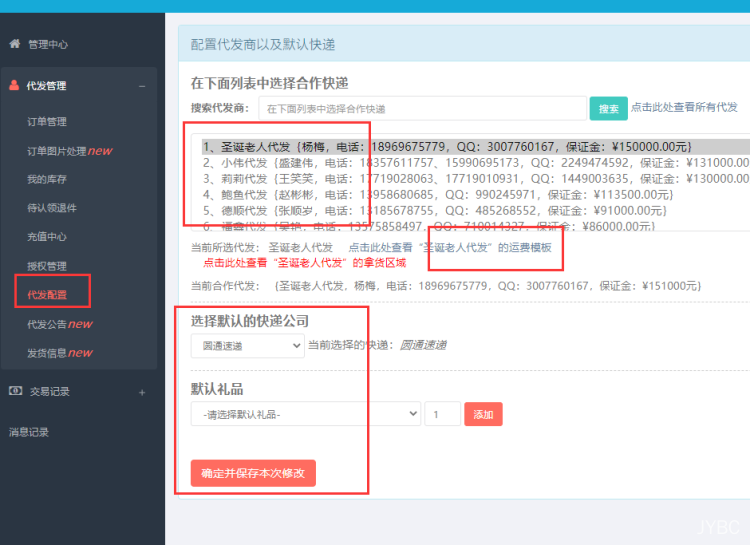Open the 请选择默认礼品 gift dropdown
Image resolution: width=750 pixels, height=545 pixels.
(305, 414)
